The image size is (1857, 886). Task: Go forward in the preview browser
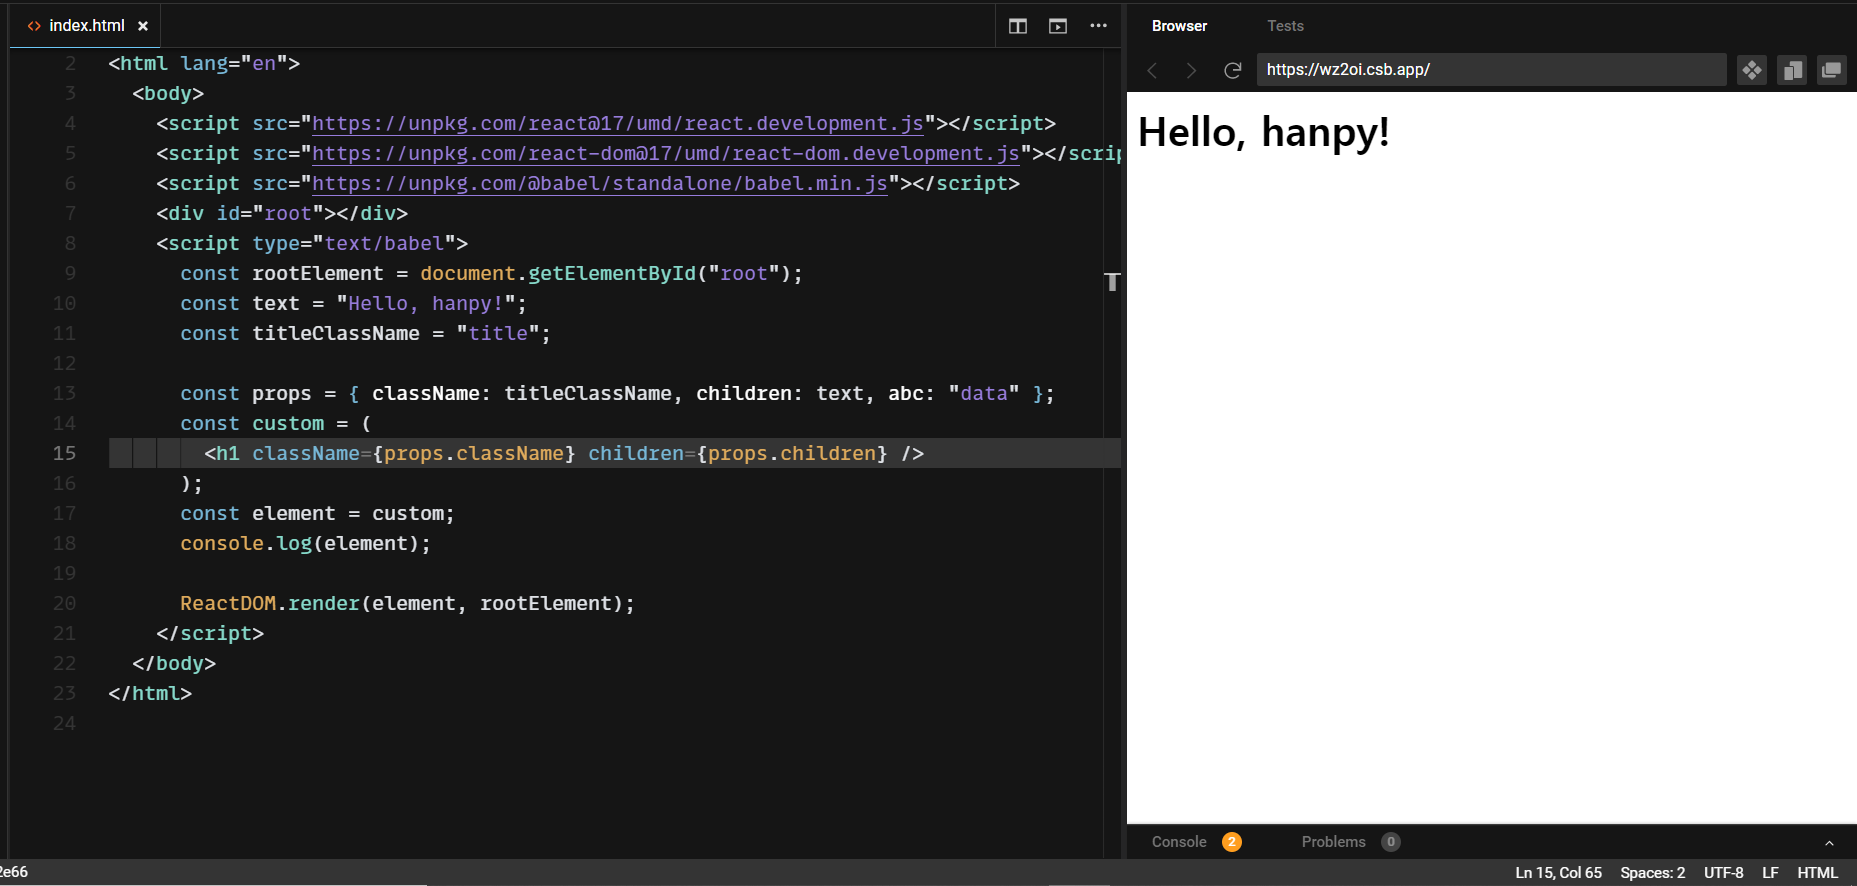(x=1191, y=70)
